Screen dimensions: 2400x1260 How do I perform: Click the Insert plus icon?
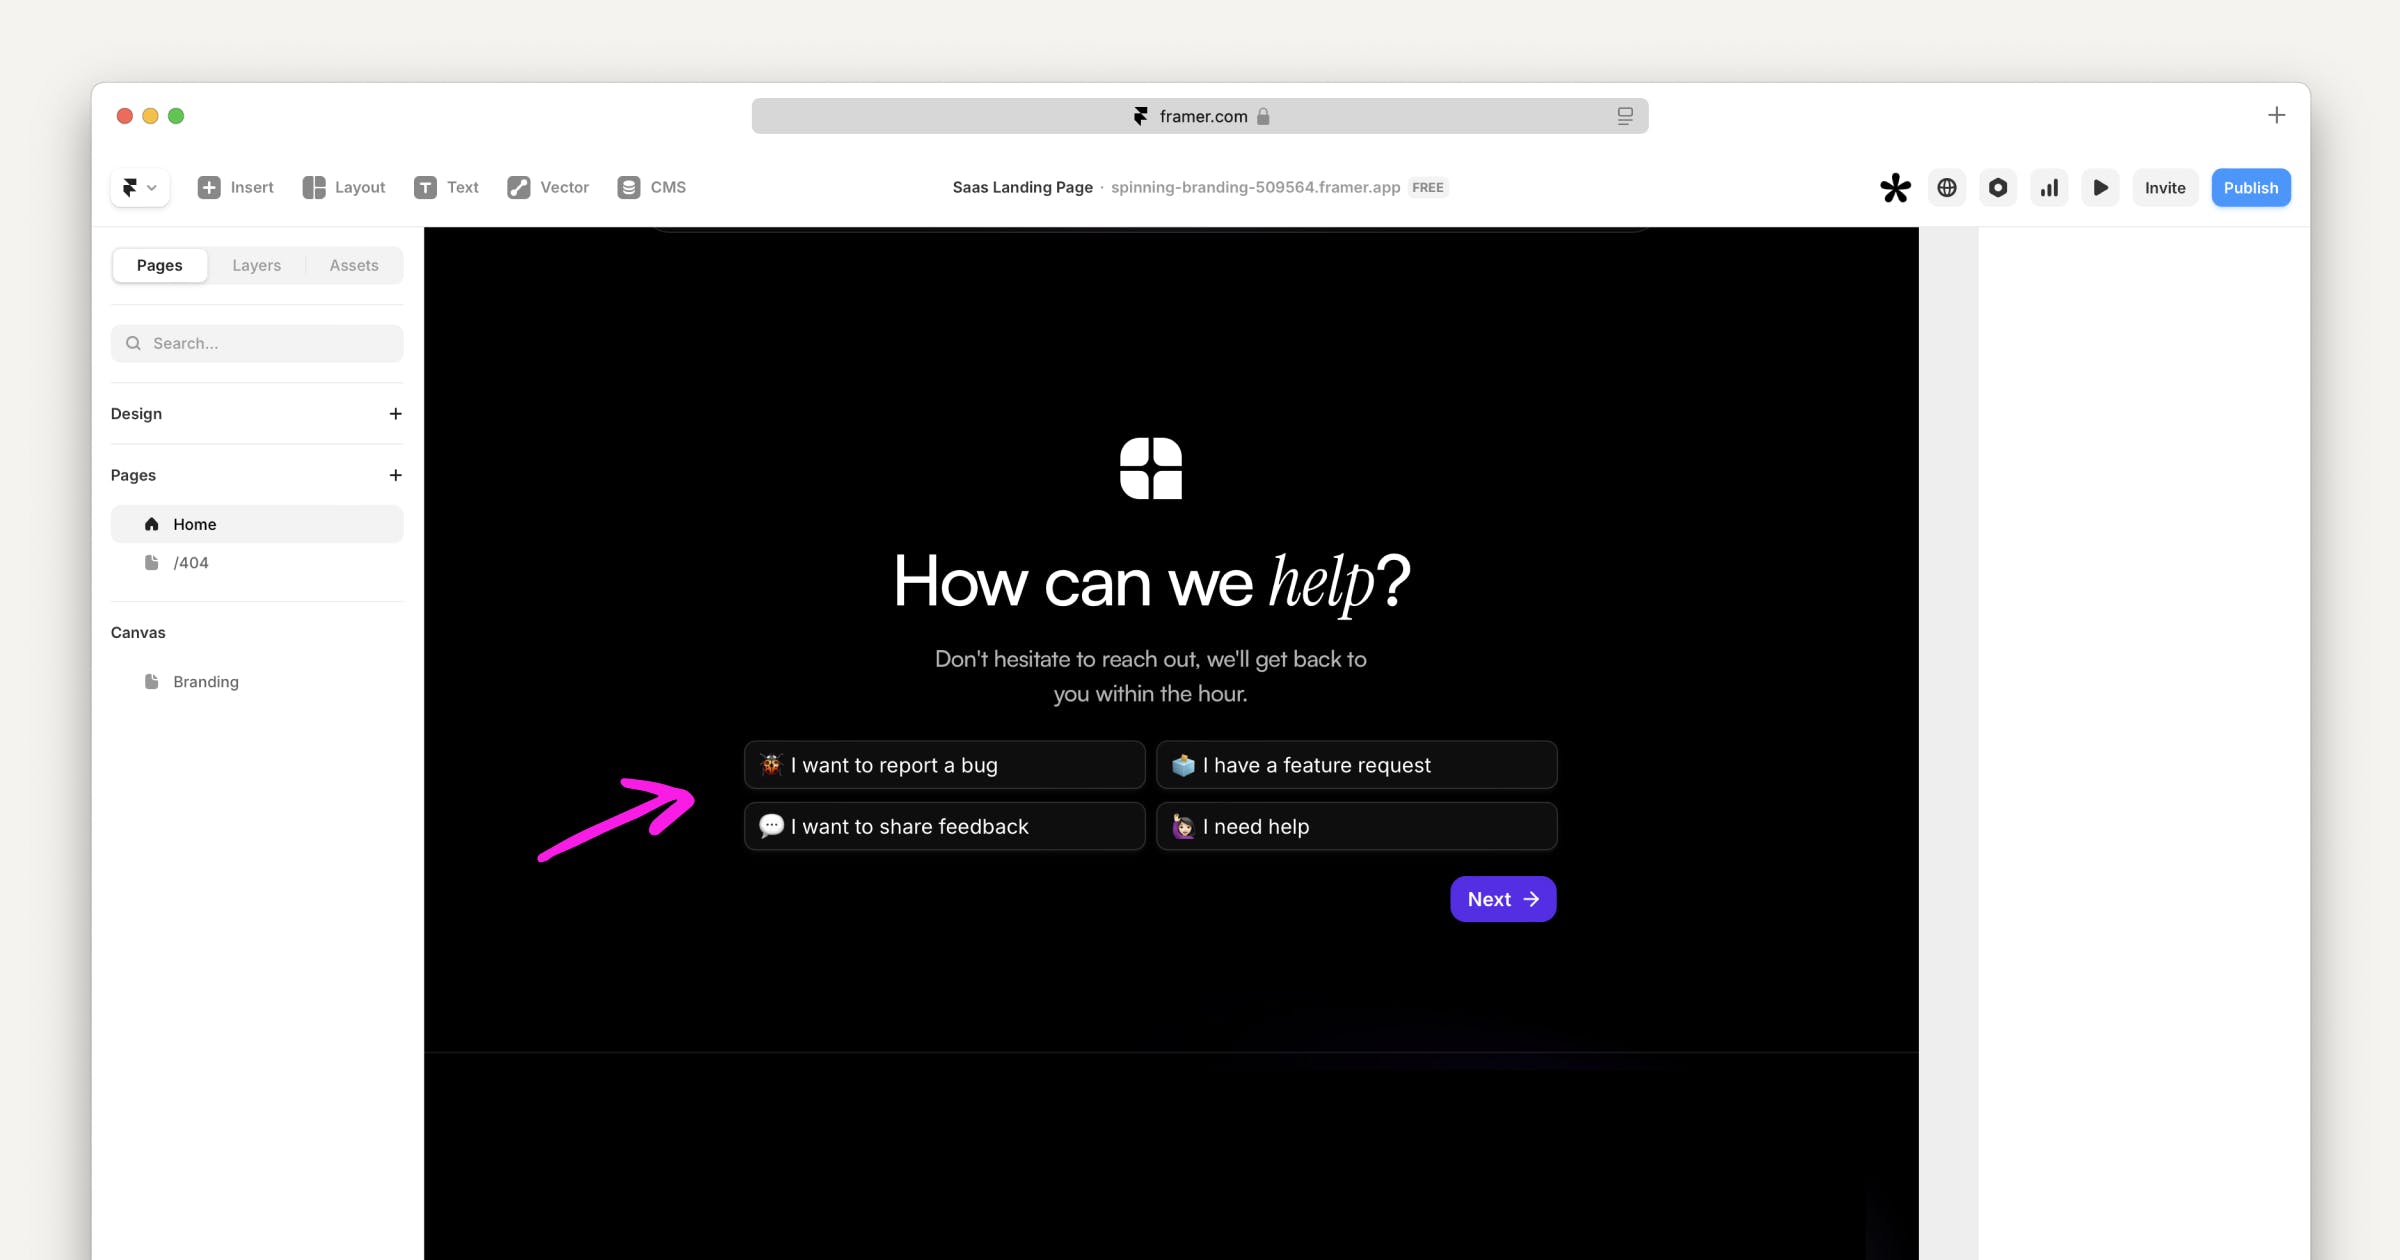[209, 187]
